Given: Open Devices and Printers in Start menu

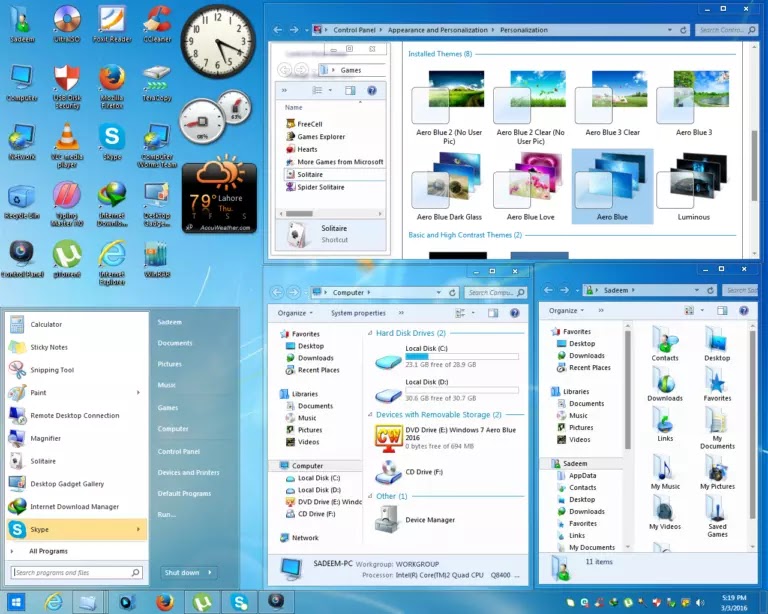Looking at the screenshot, I should [x=188, y=472].
